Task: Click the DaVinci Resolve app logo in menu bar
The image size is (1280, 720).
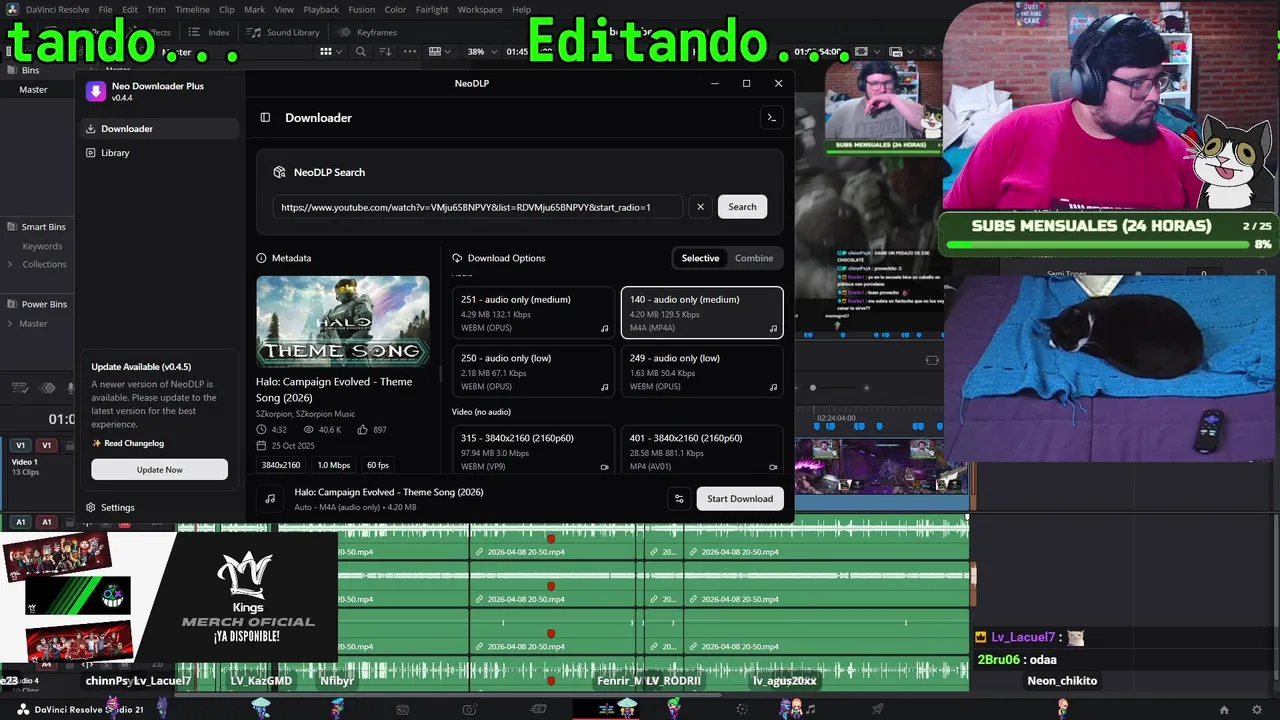Action: point(10,10)
